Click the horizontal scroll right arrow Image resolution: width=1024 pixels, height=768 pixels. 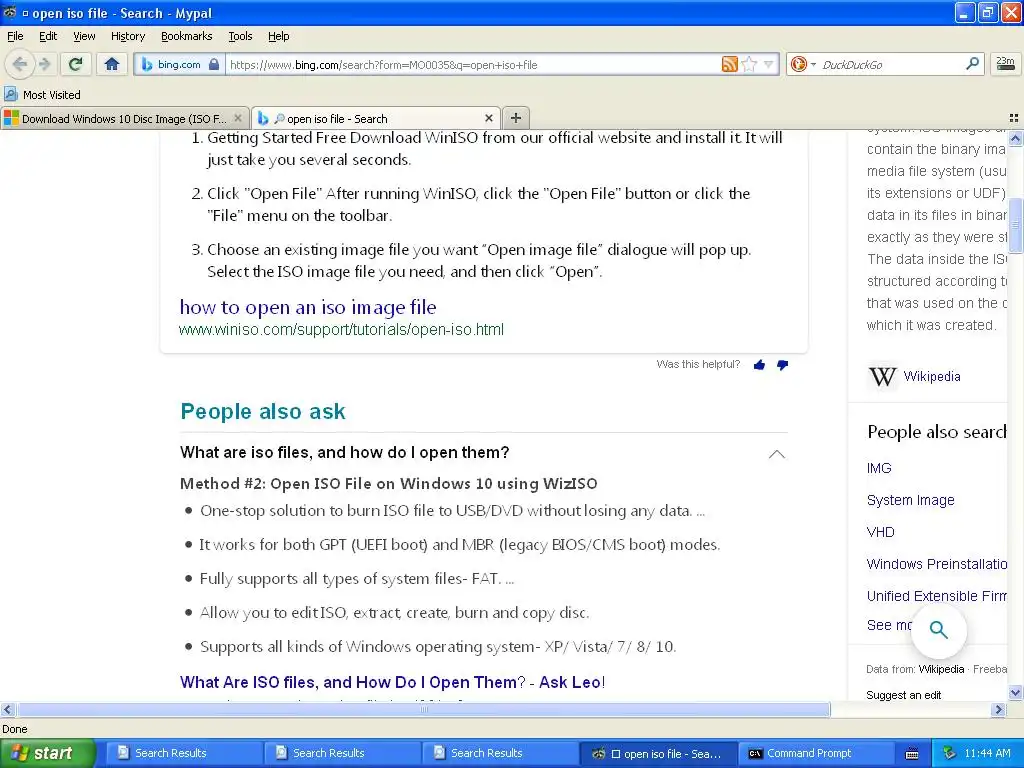pos(998,709)
